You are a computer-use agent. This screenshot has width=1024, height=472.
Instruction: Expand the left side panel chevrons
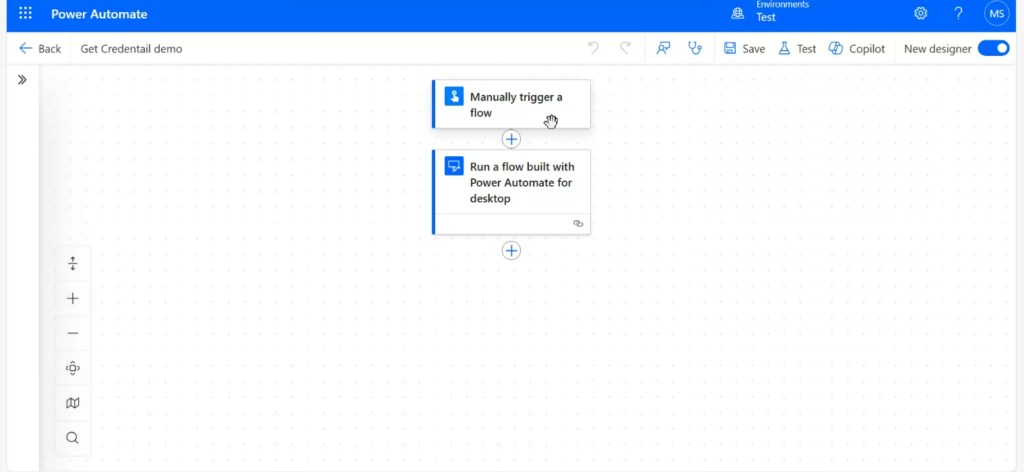[22, 80]
